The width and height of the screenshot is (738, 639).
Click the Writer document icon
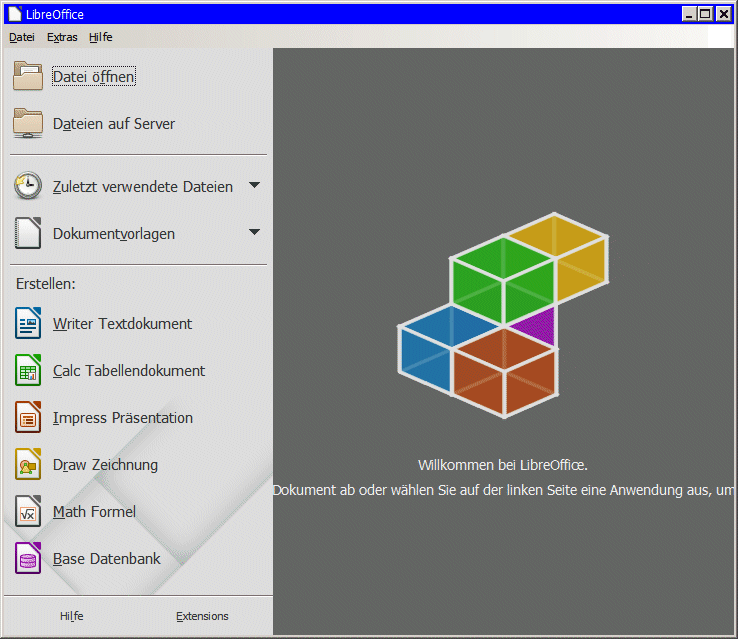click(x=28, y=323)
